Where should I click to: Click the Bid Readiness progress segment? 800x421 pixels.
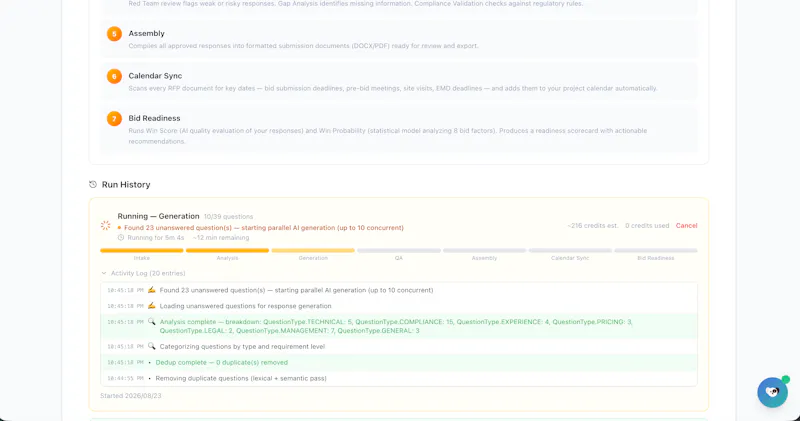(656, 251)
